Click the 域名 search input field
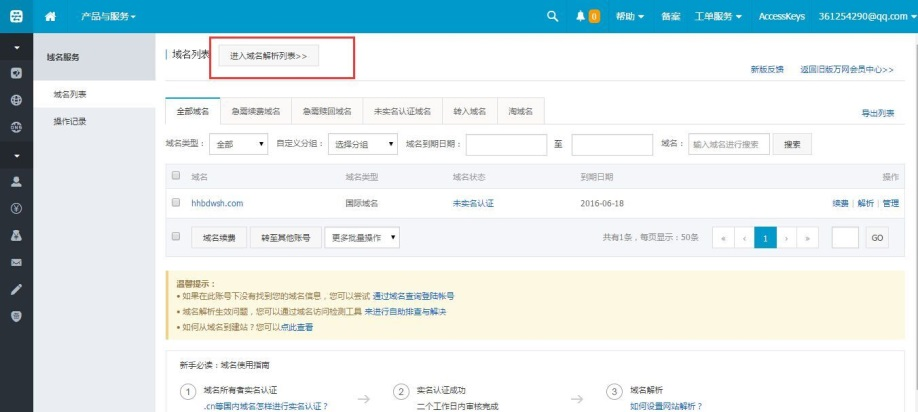The height and width of the screenshot is (412, 918). click(729, 145)
